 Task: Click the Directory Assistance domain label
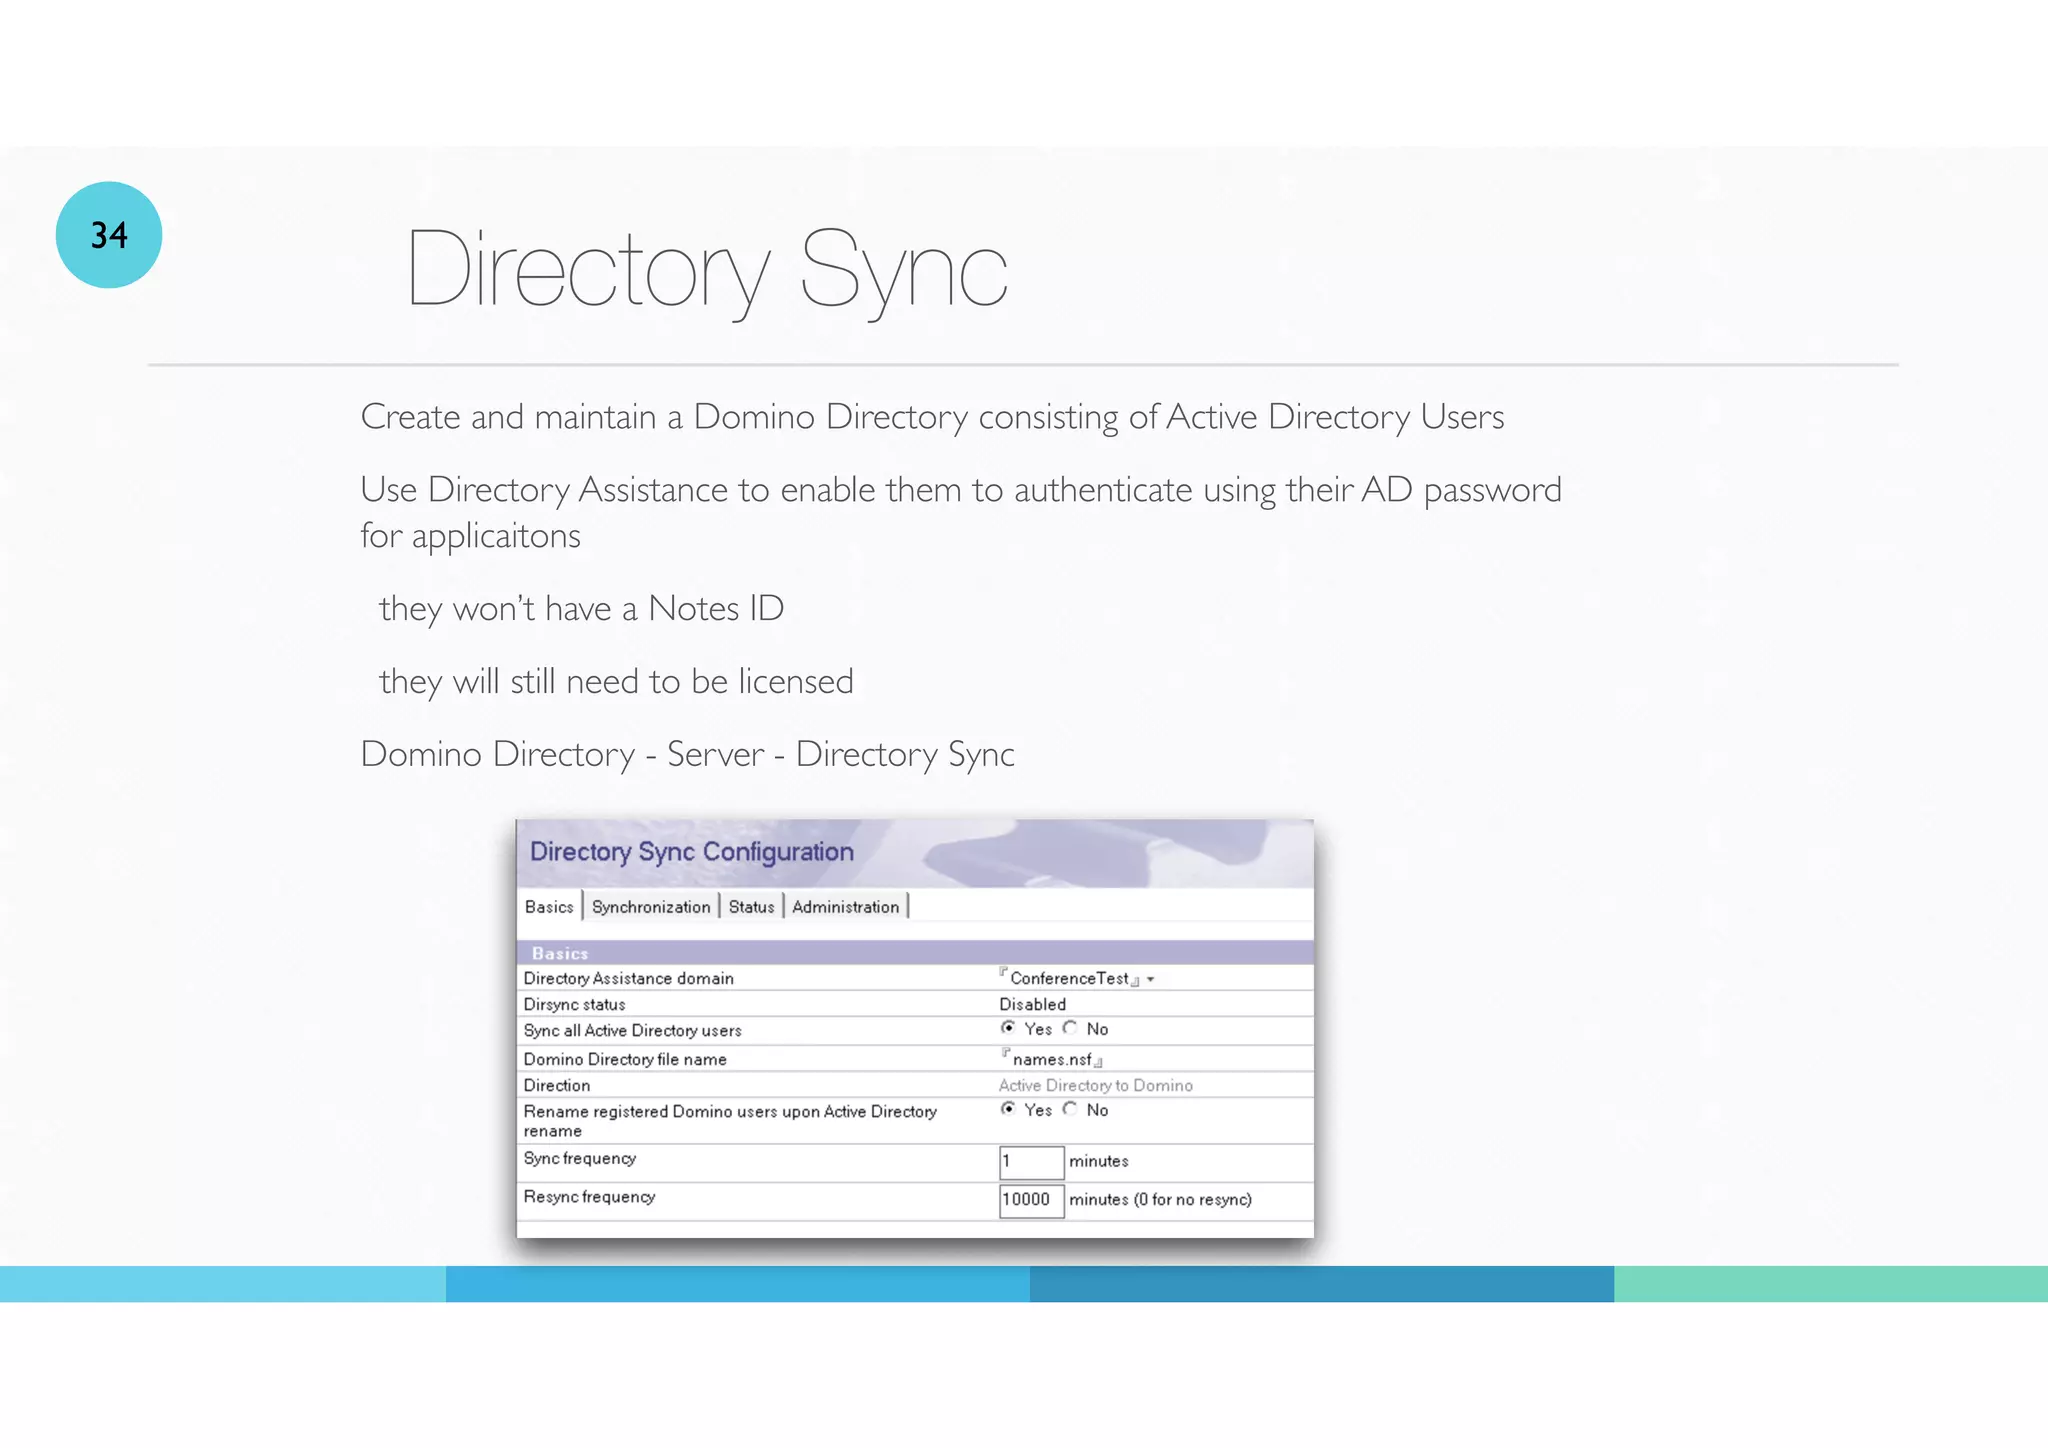click(x=628, y=978)
